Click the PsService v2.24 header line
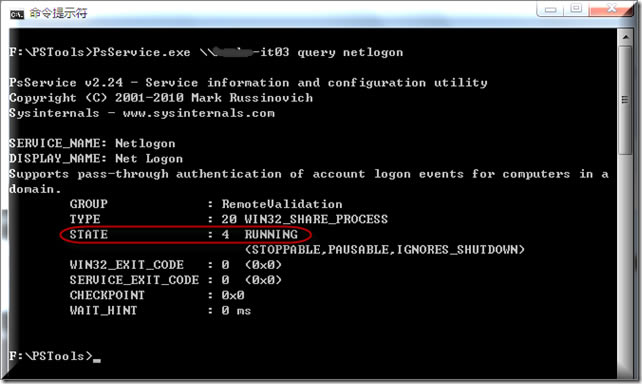The width and height of the screenshot is (642, 384). tap(248, 83)
